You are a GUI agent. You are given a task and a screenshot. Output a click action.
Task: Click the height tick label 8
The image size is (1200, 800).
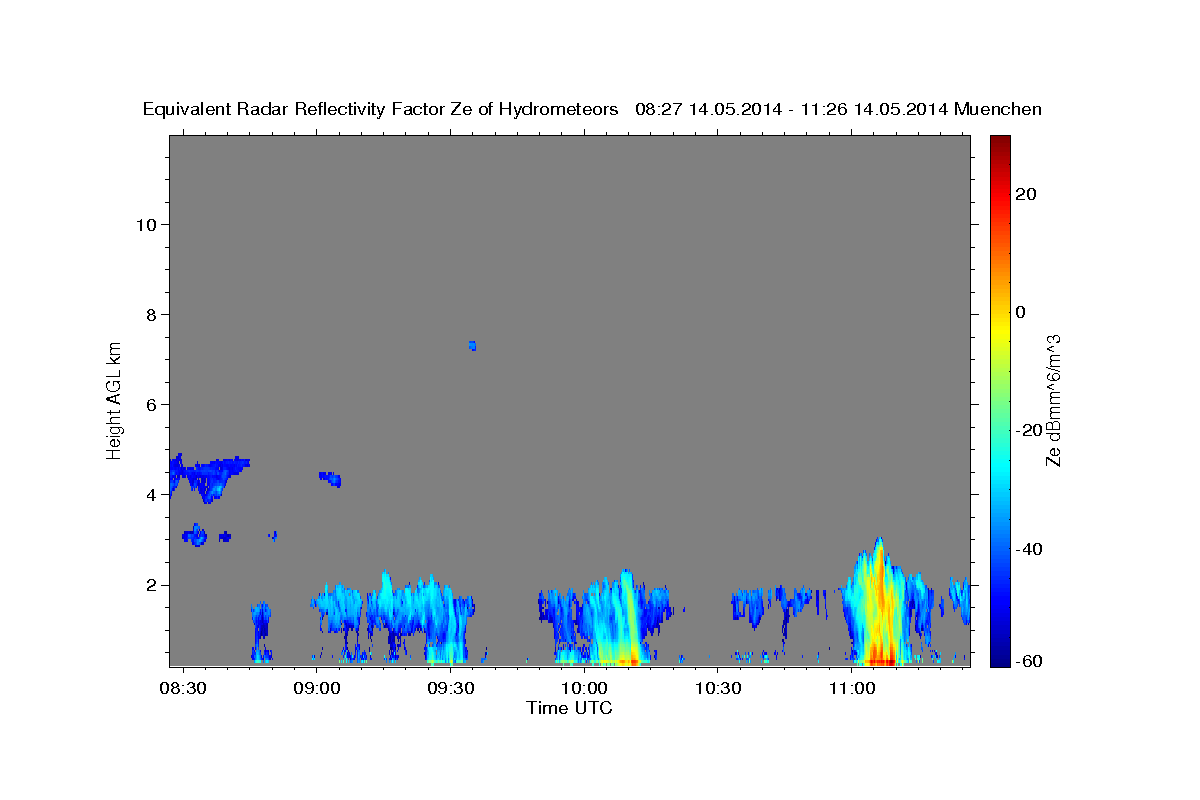(149, 314)
